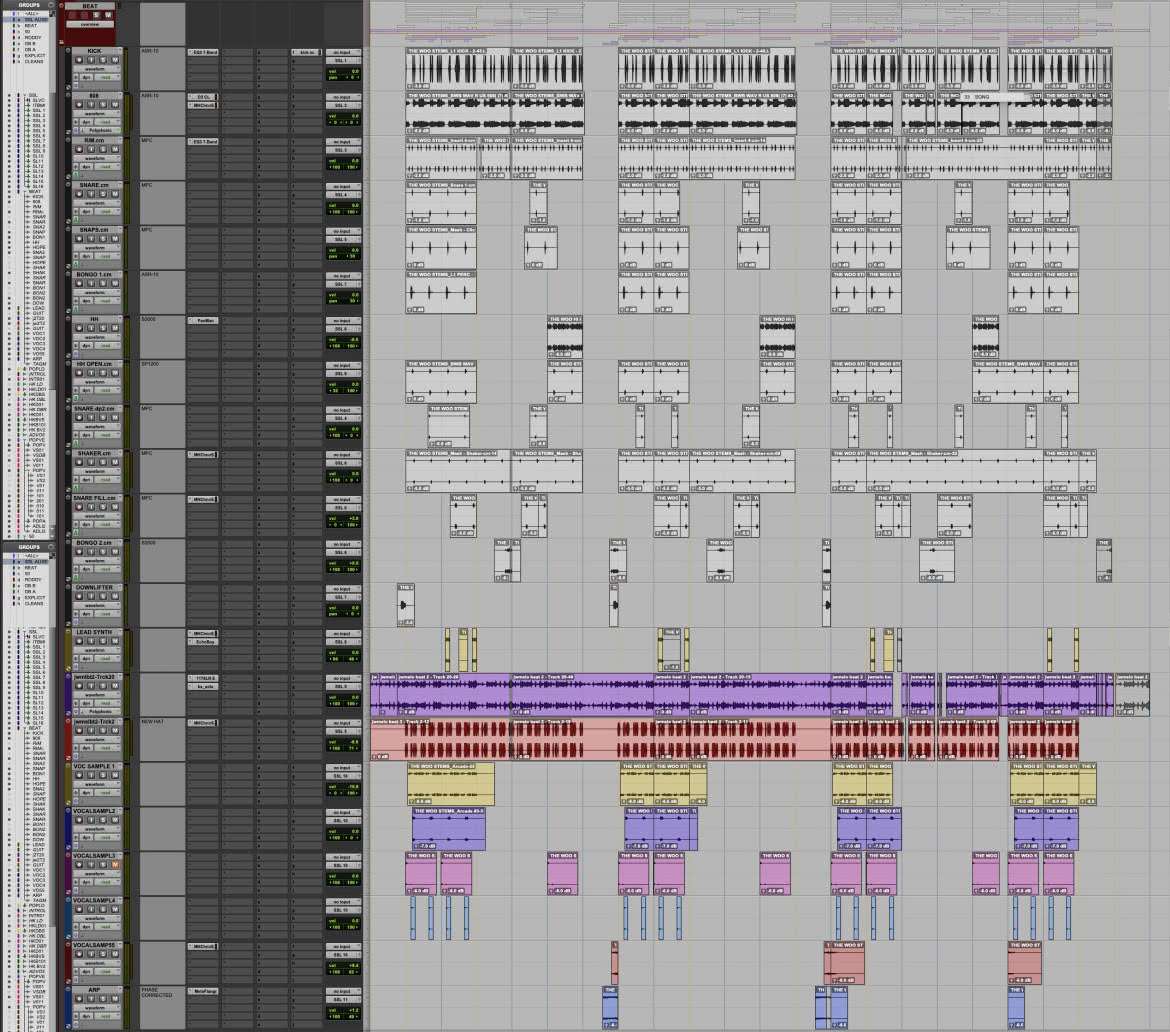The width and height of the screenshot is (1170, 1032).
Task: Record-enable the 808 track
Action: coord(79,104)
